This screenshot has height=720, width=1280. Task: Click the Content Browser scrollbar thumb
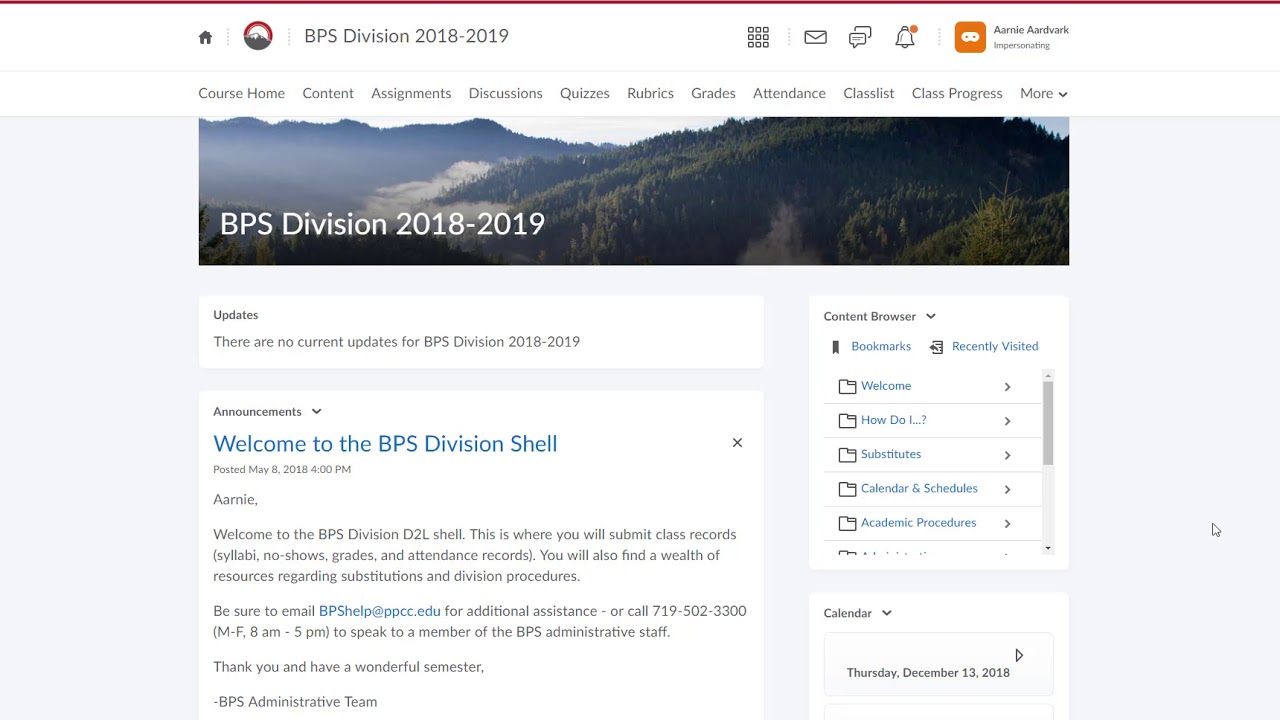point(1048,422)
